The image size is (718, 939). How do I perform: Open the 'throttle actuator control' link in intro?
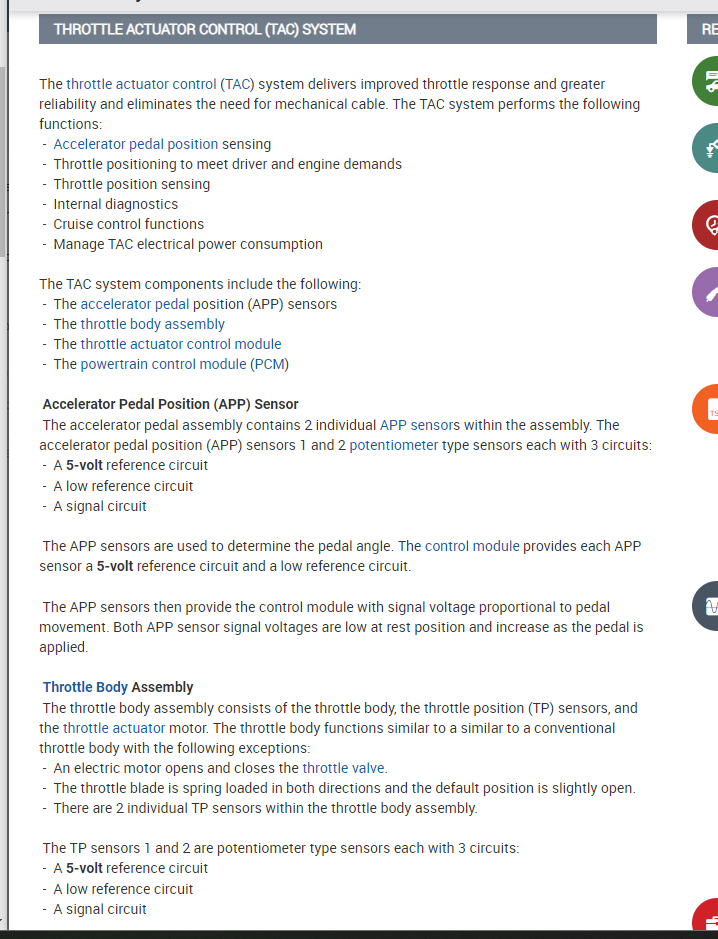(x=141, y=84)
